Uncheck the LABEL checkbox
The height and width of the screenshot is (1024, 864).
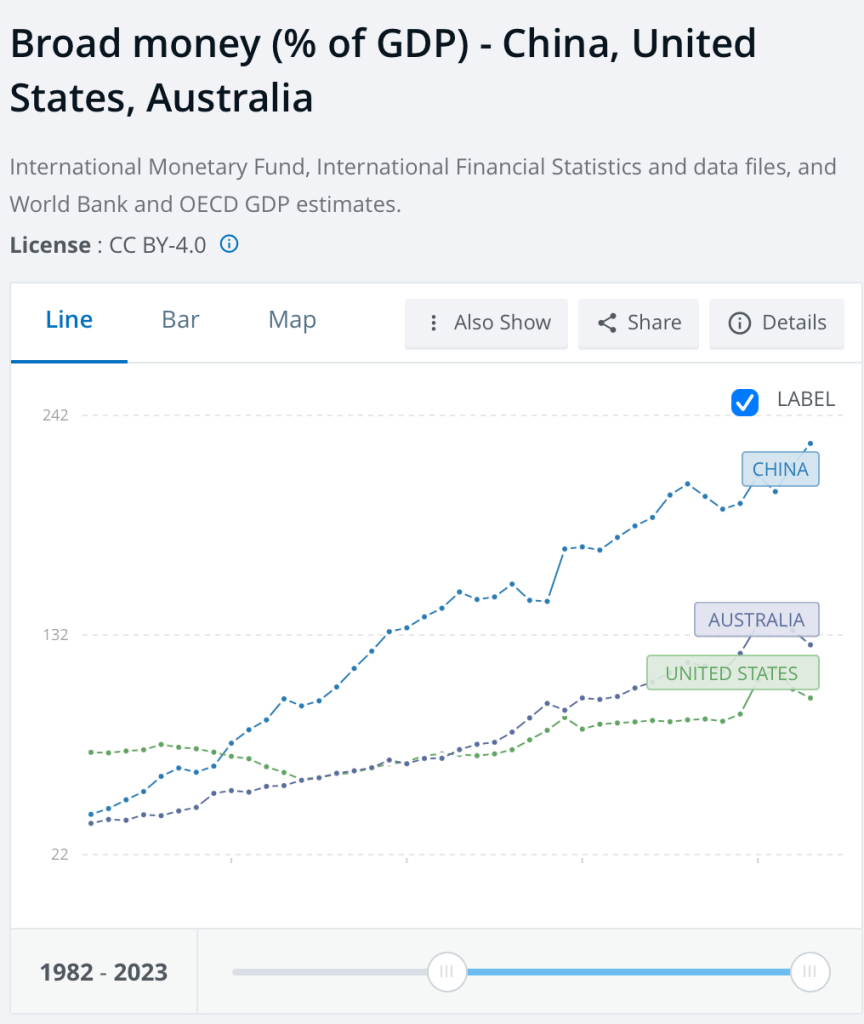pos(745,401)
